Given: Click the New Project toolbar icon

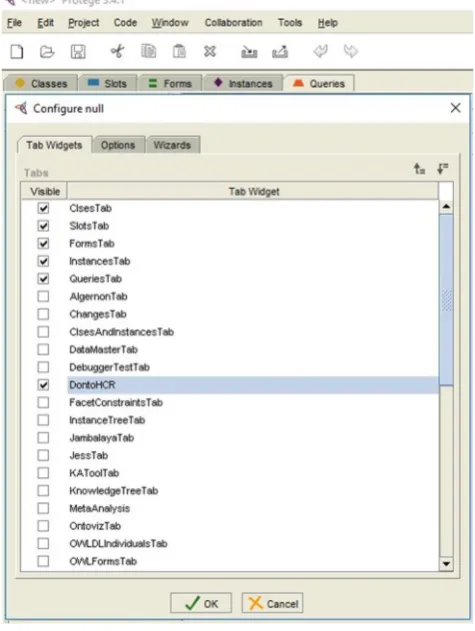Looking at the screenshot, I should coord(17,52).
